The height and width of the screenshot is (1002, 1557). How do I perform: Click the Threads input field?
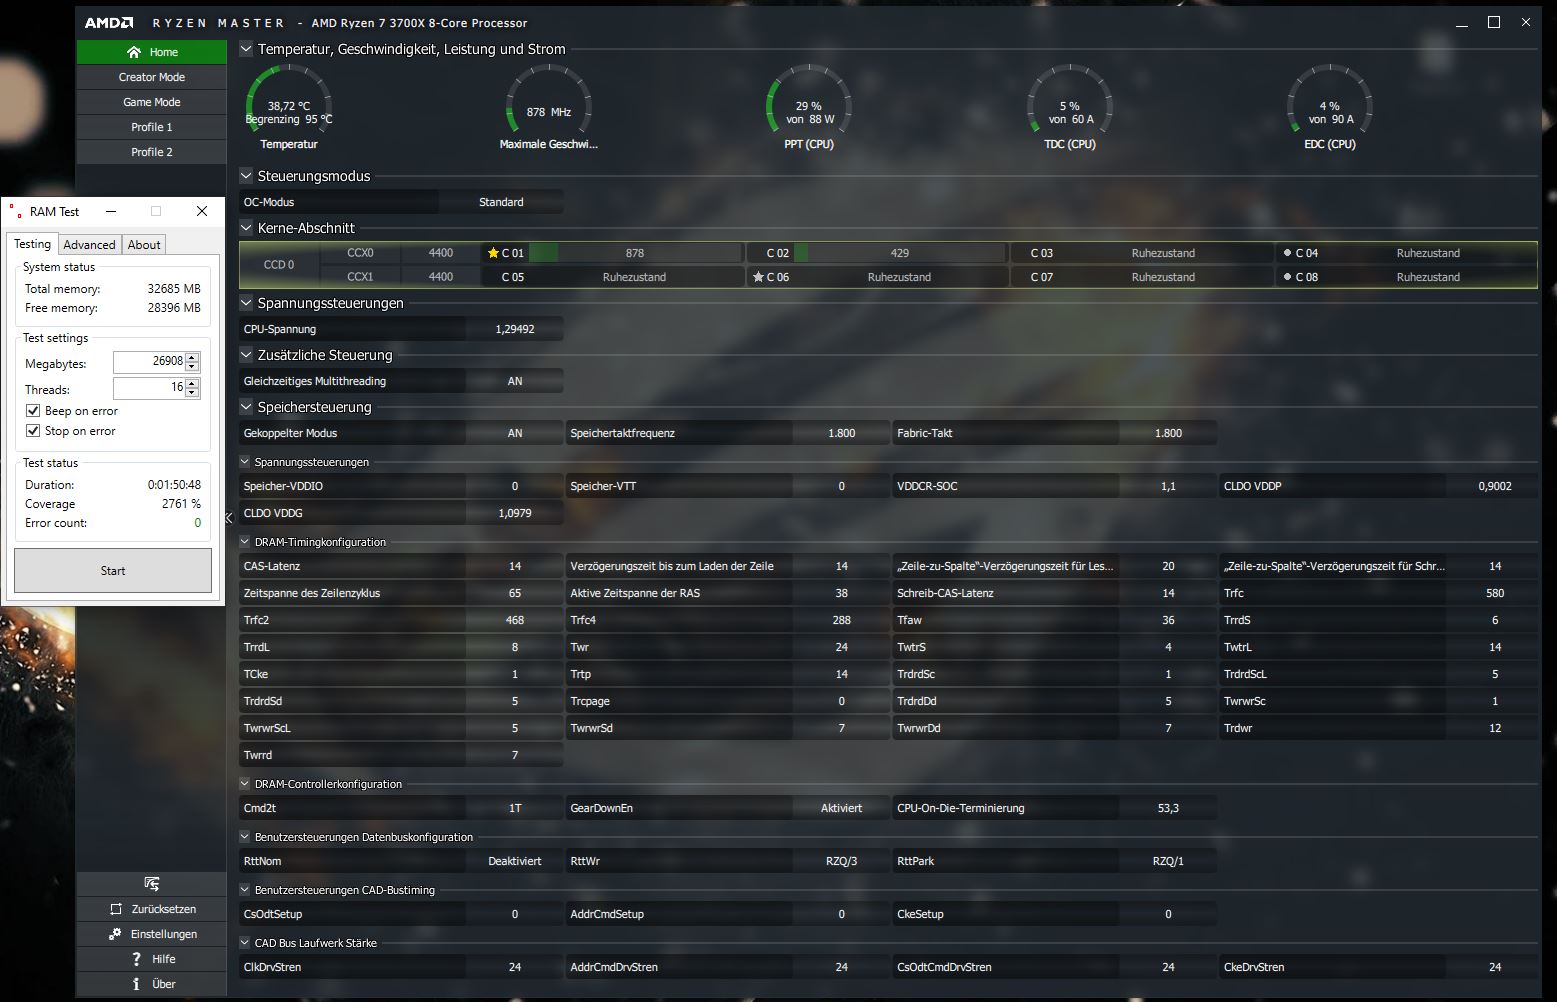pyautogui.click(x=149, y=388)
